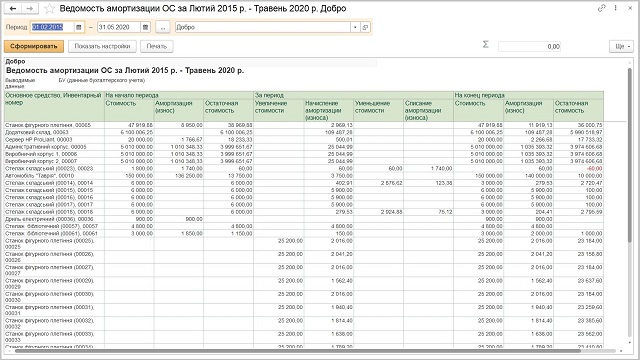640x360 pixels.
Task: Open calendar picker for end date 31.05.2020
Action: click(145, 27)
